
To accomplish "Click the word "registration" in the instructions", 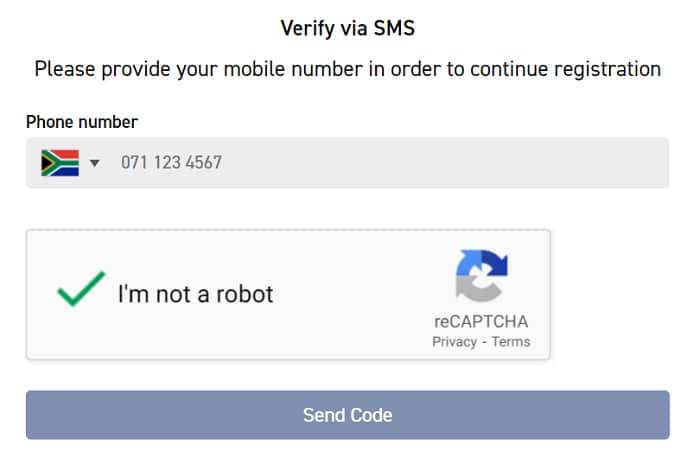I will (x=608, y=69).
